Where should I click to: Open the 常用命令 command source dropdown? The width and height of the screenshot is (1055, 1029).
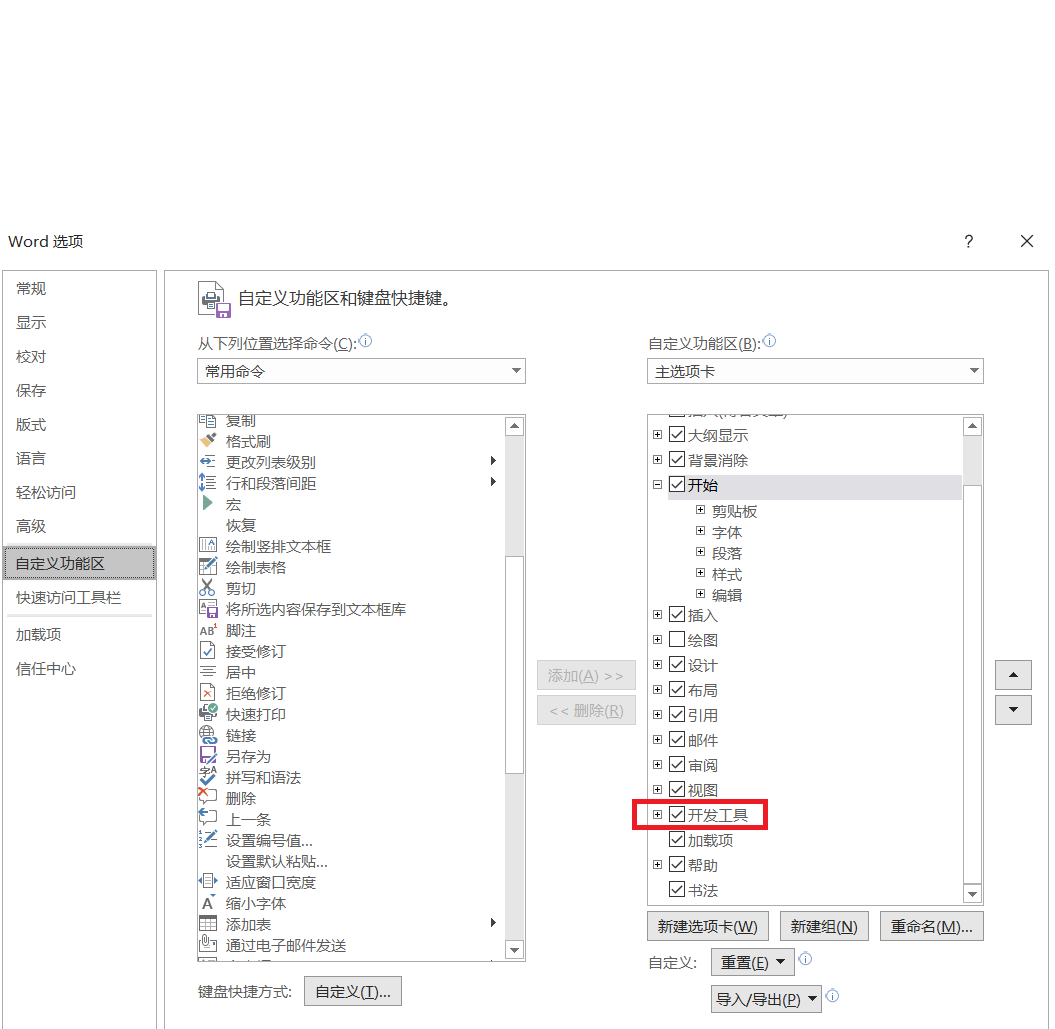coord(361,371)
